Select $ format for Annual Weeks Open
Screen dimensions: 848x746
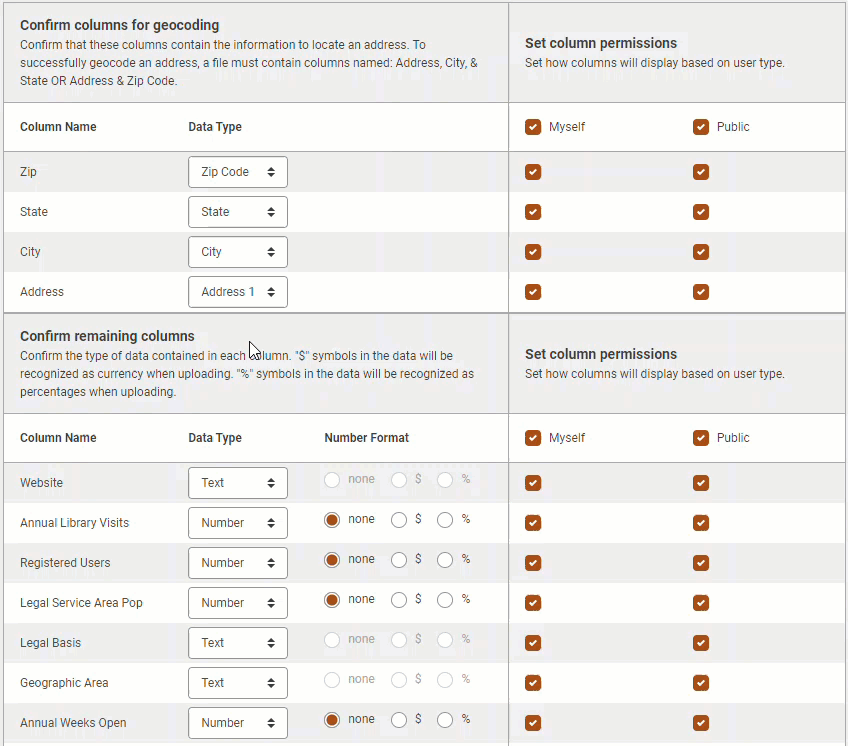(399, 720)
